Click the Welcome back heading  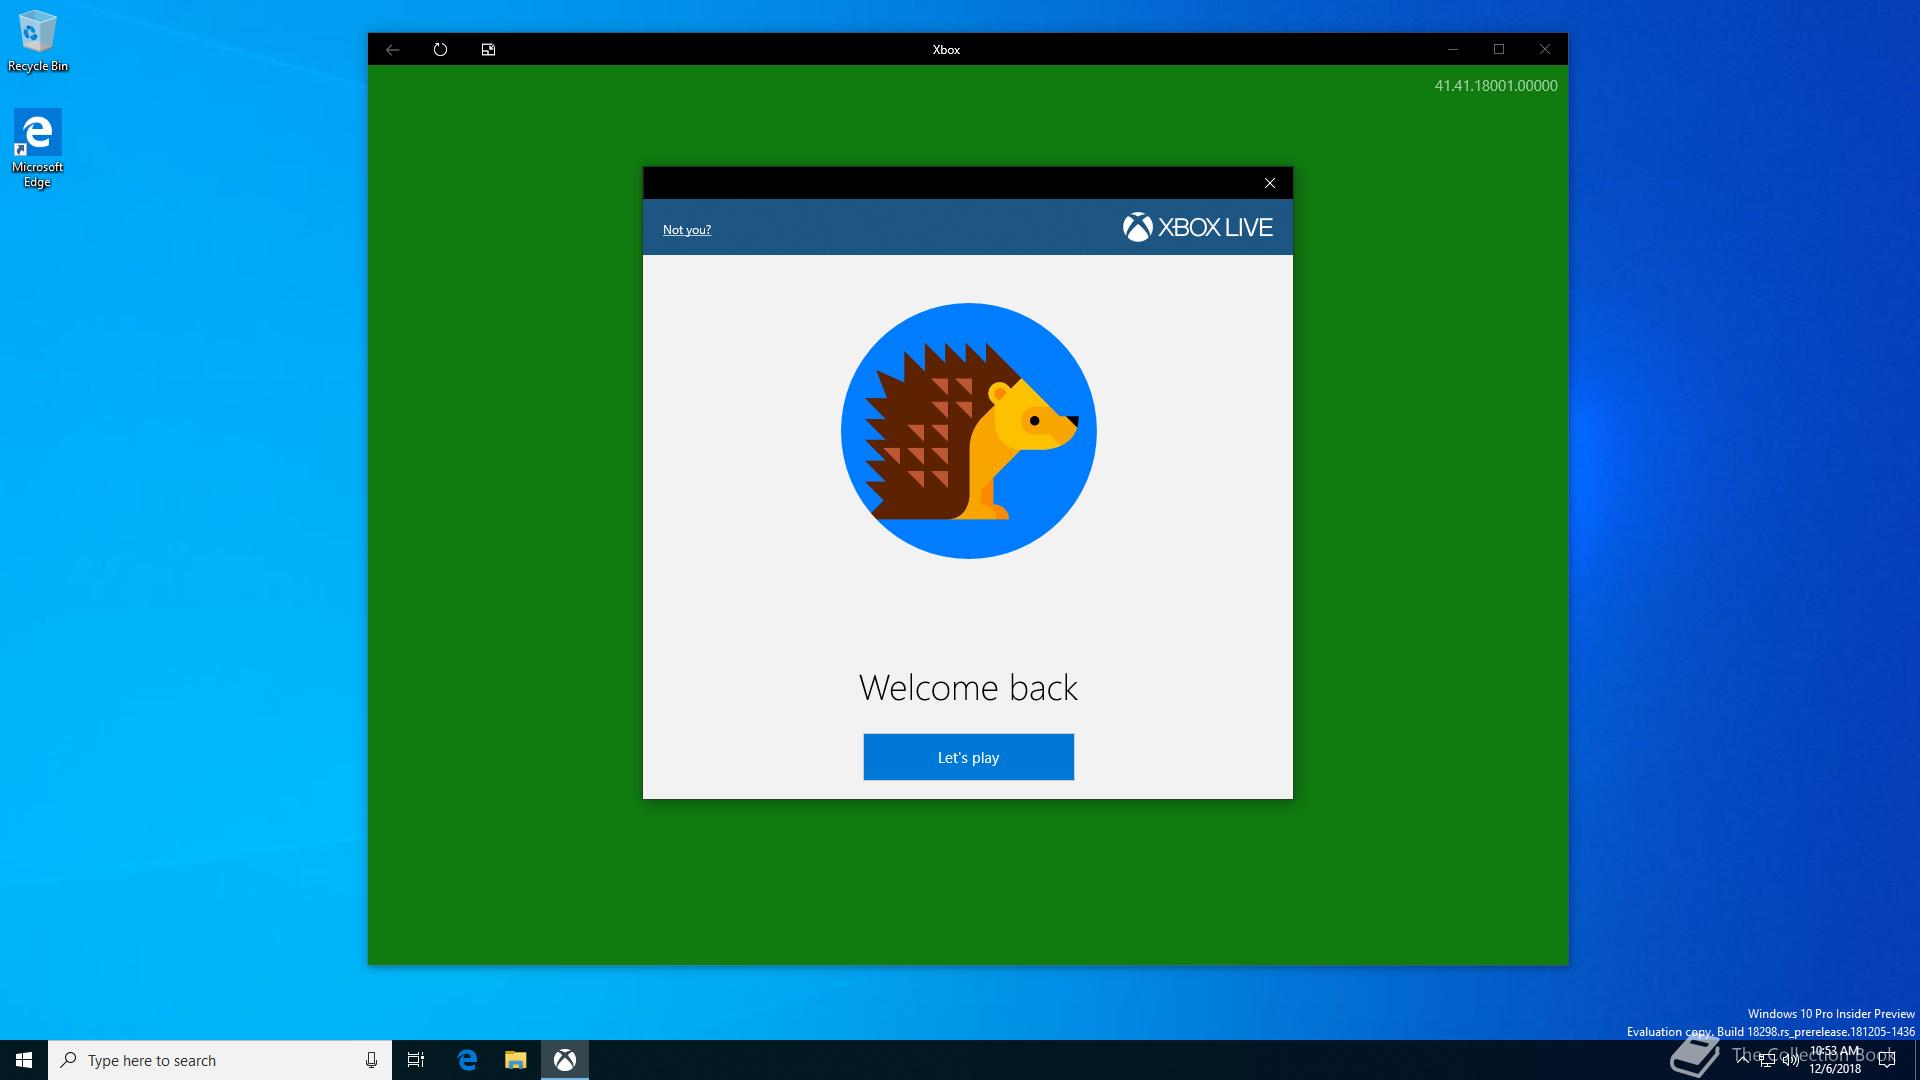968,688
